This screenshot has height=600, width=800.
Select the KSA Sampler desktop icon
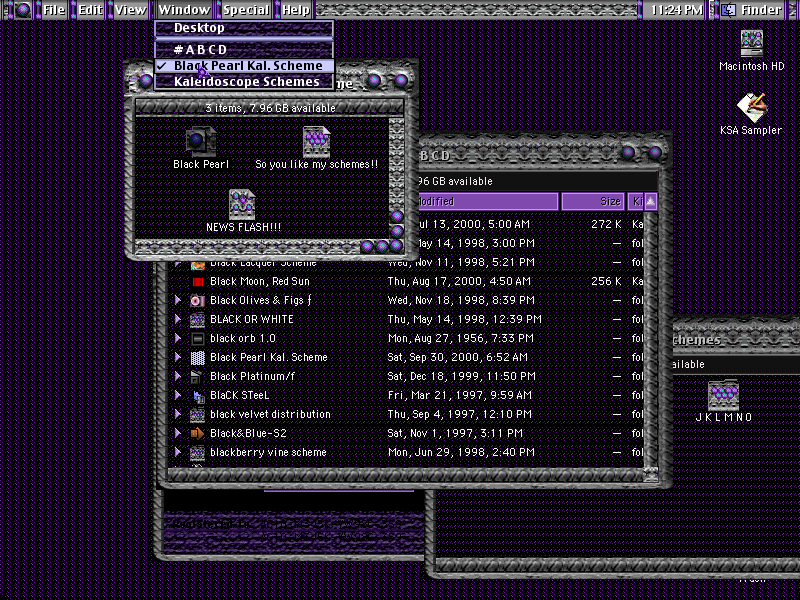[752, 108]
